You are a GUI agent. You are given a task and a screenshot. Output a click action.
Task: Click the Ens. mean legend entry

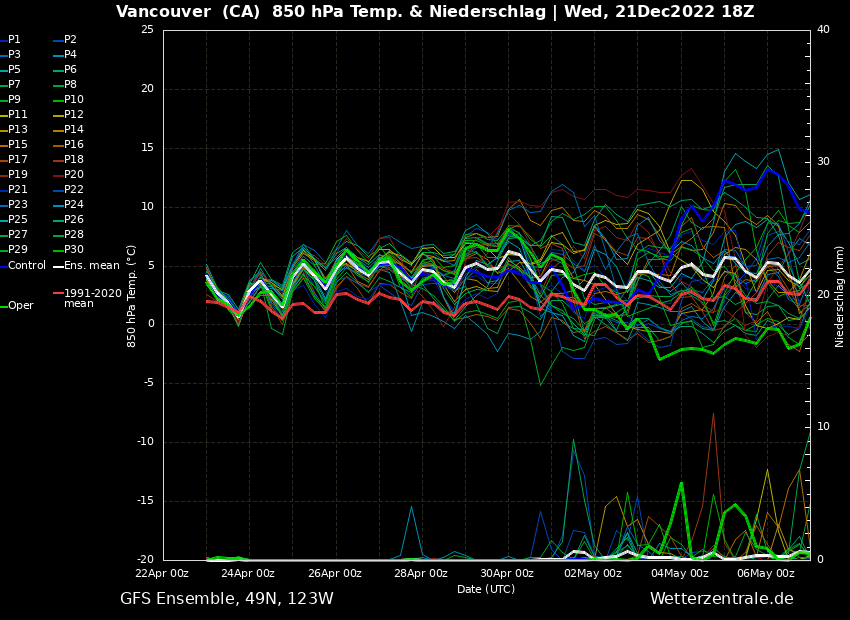91,266
